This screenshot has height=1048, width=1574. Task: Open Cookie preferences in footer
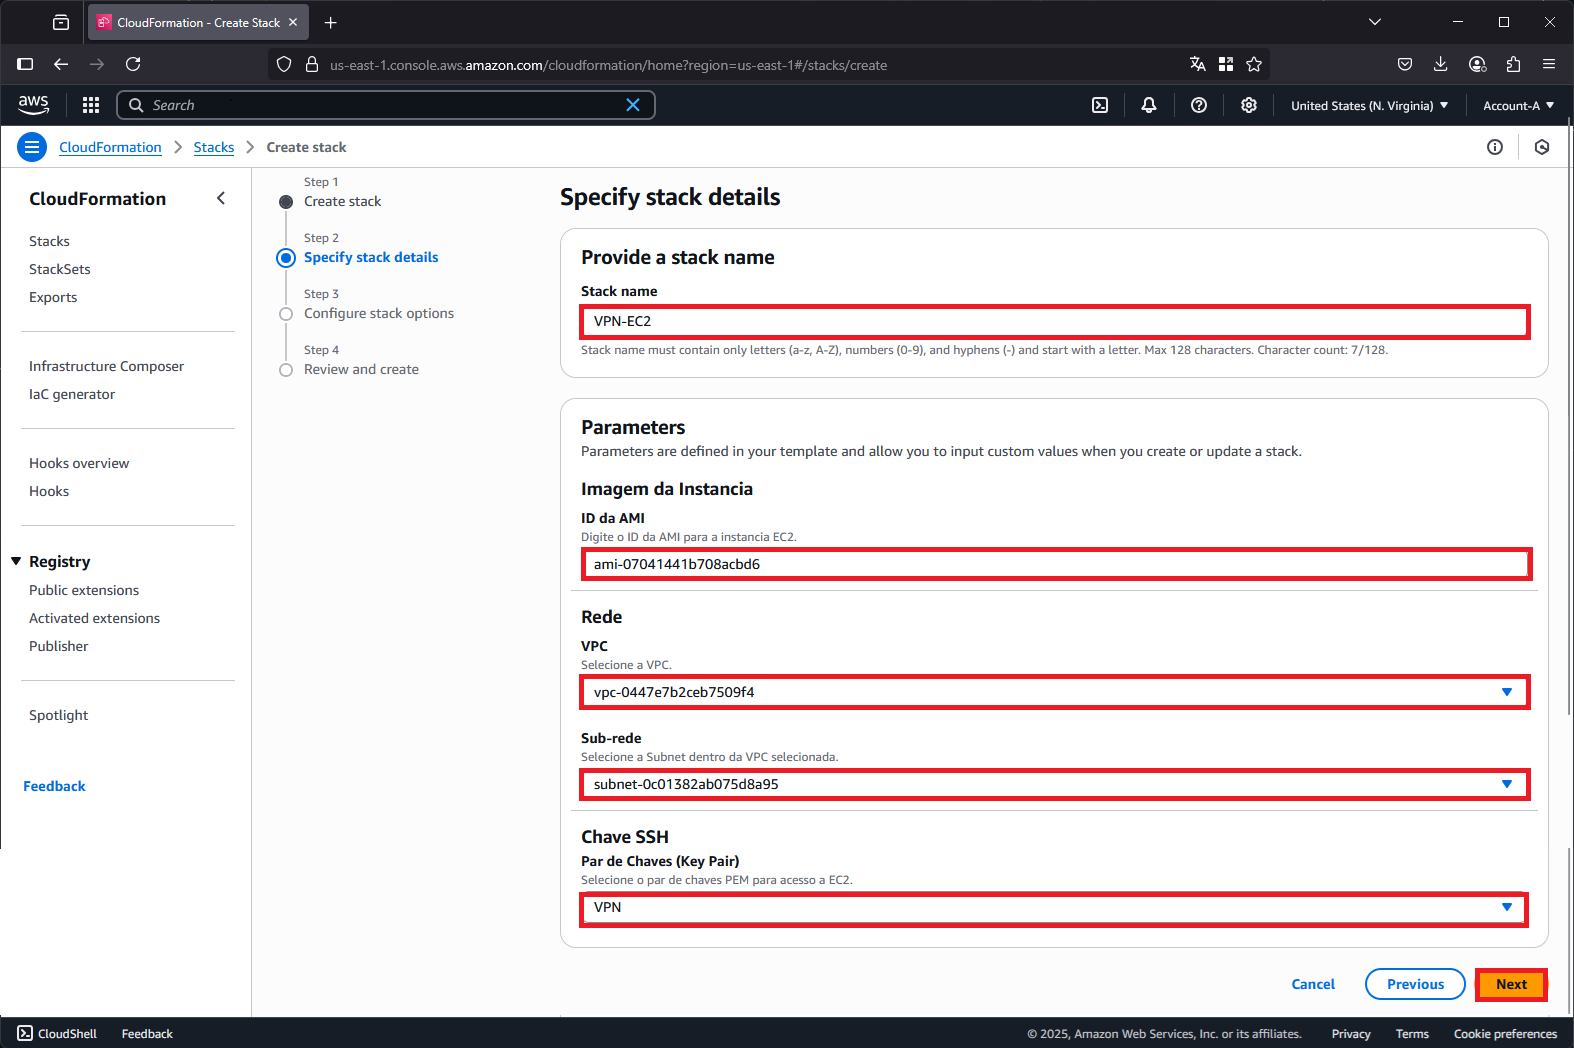[1505, 1033]
